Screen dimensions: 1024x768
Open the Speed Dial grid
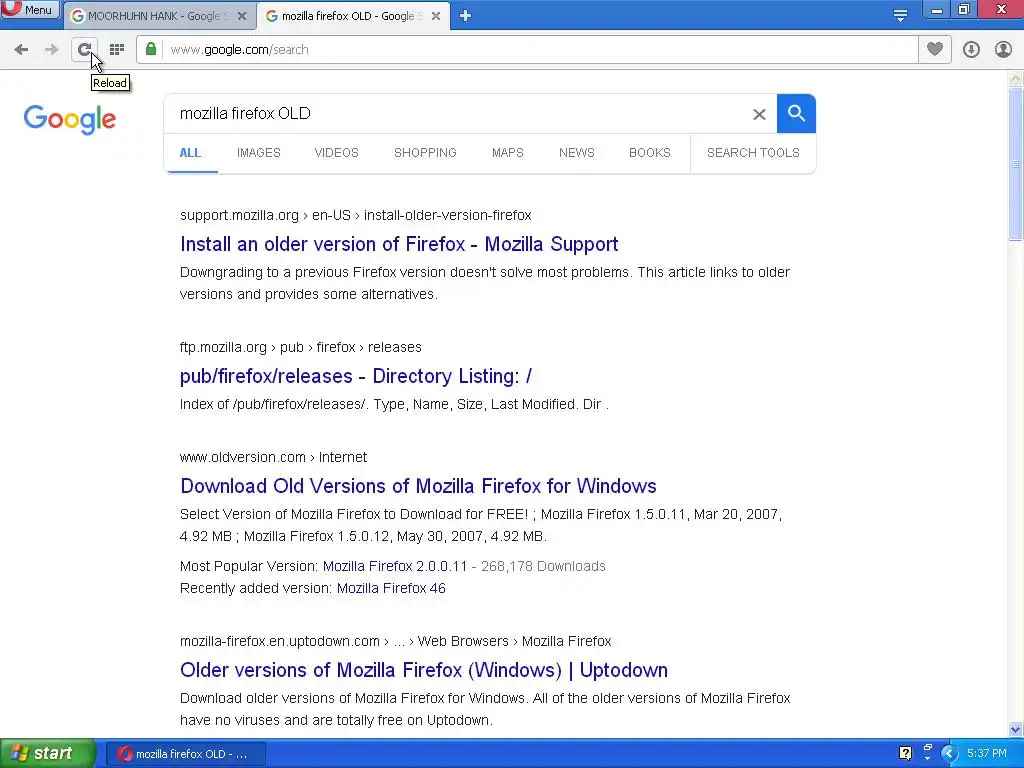117,50
